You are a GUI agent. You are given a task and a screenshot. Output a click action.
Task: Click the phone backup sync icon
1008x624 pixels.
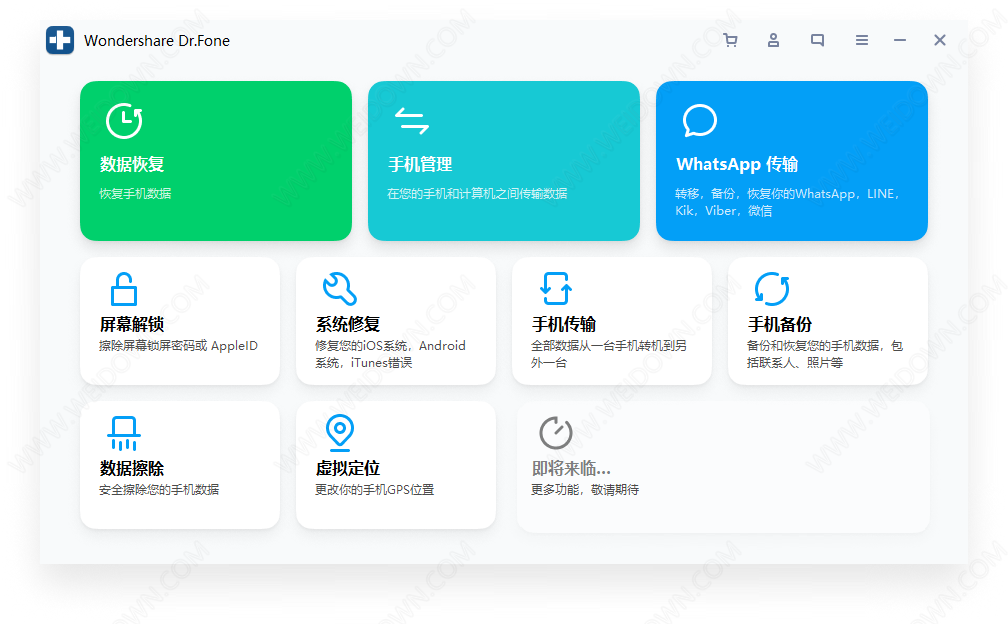(771, 289)
